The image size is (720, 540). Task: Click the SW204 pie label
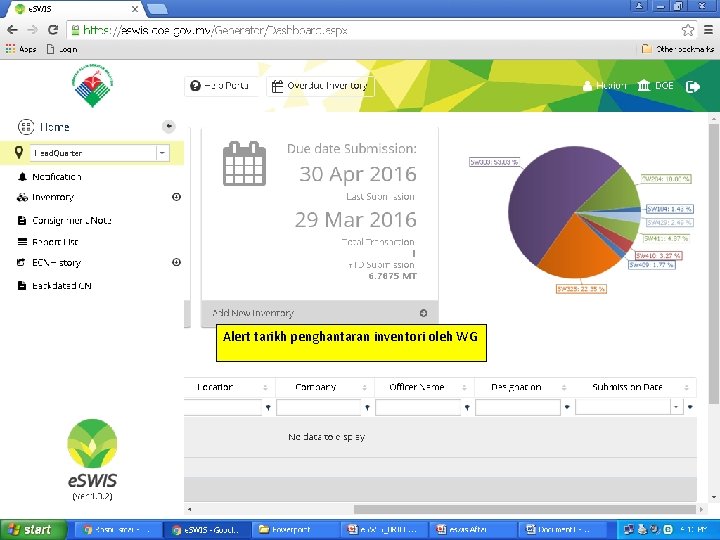click(666, 179)
